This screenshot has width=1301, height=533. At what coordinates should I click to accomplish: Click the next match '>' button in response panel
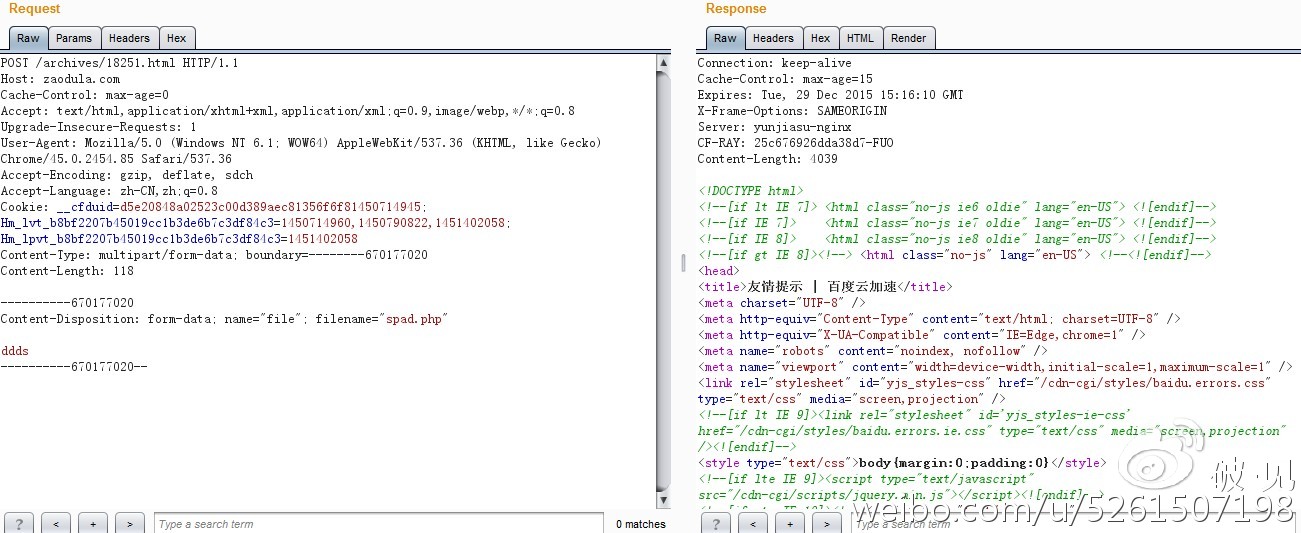tap(828, 524)
